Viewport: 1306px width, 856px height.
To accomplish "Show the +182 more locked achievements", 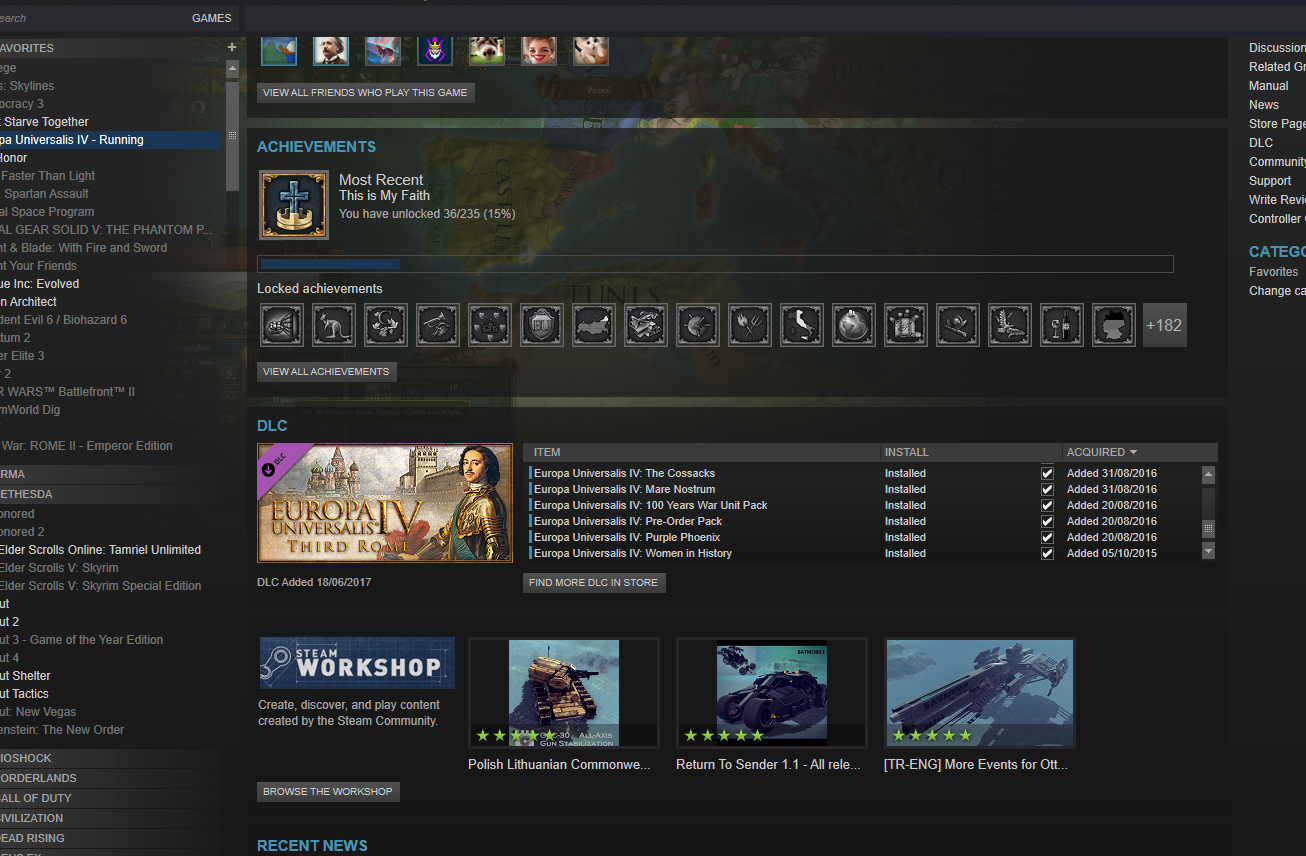I will 1165,325.
